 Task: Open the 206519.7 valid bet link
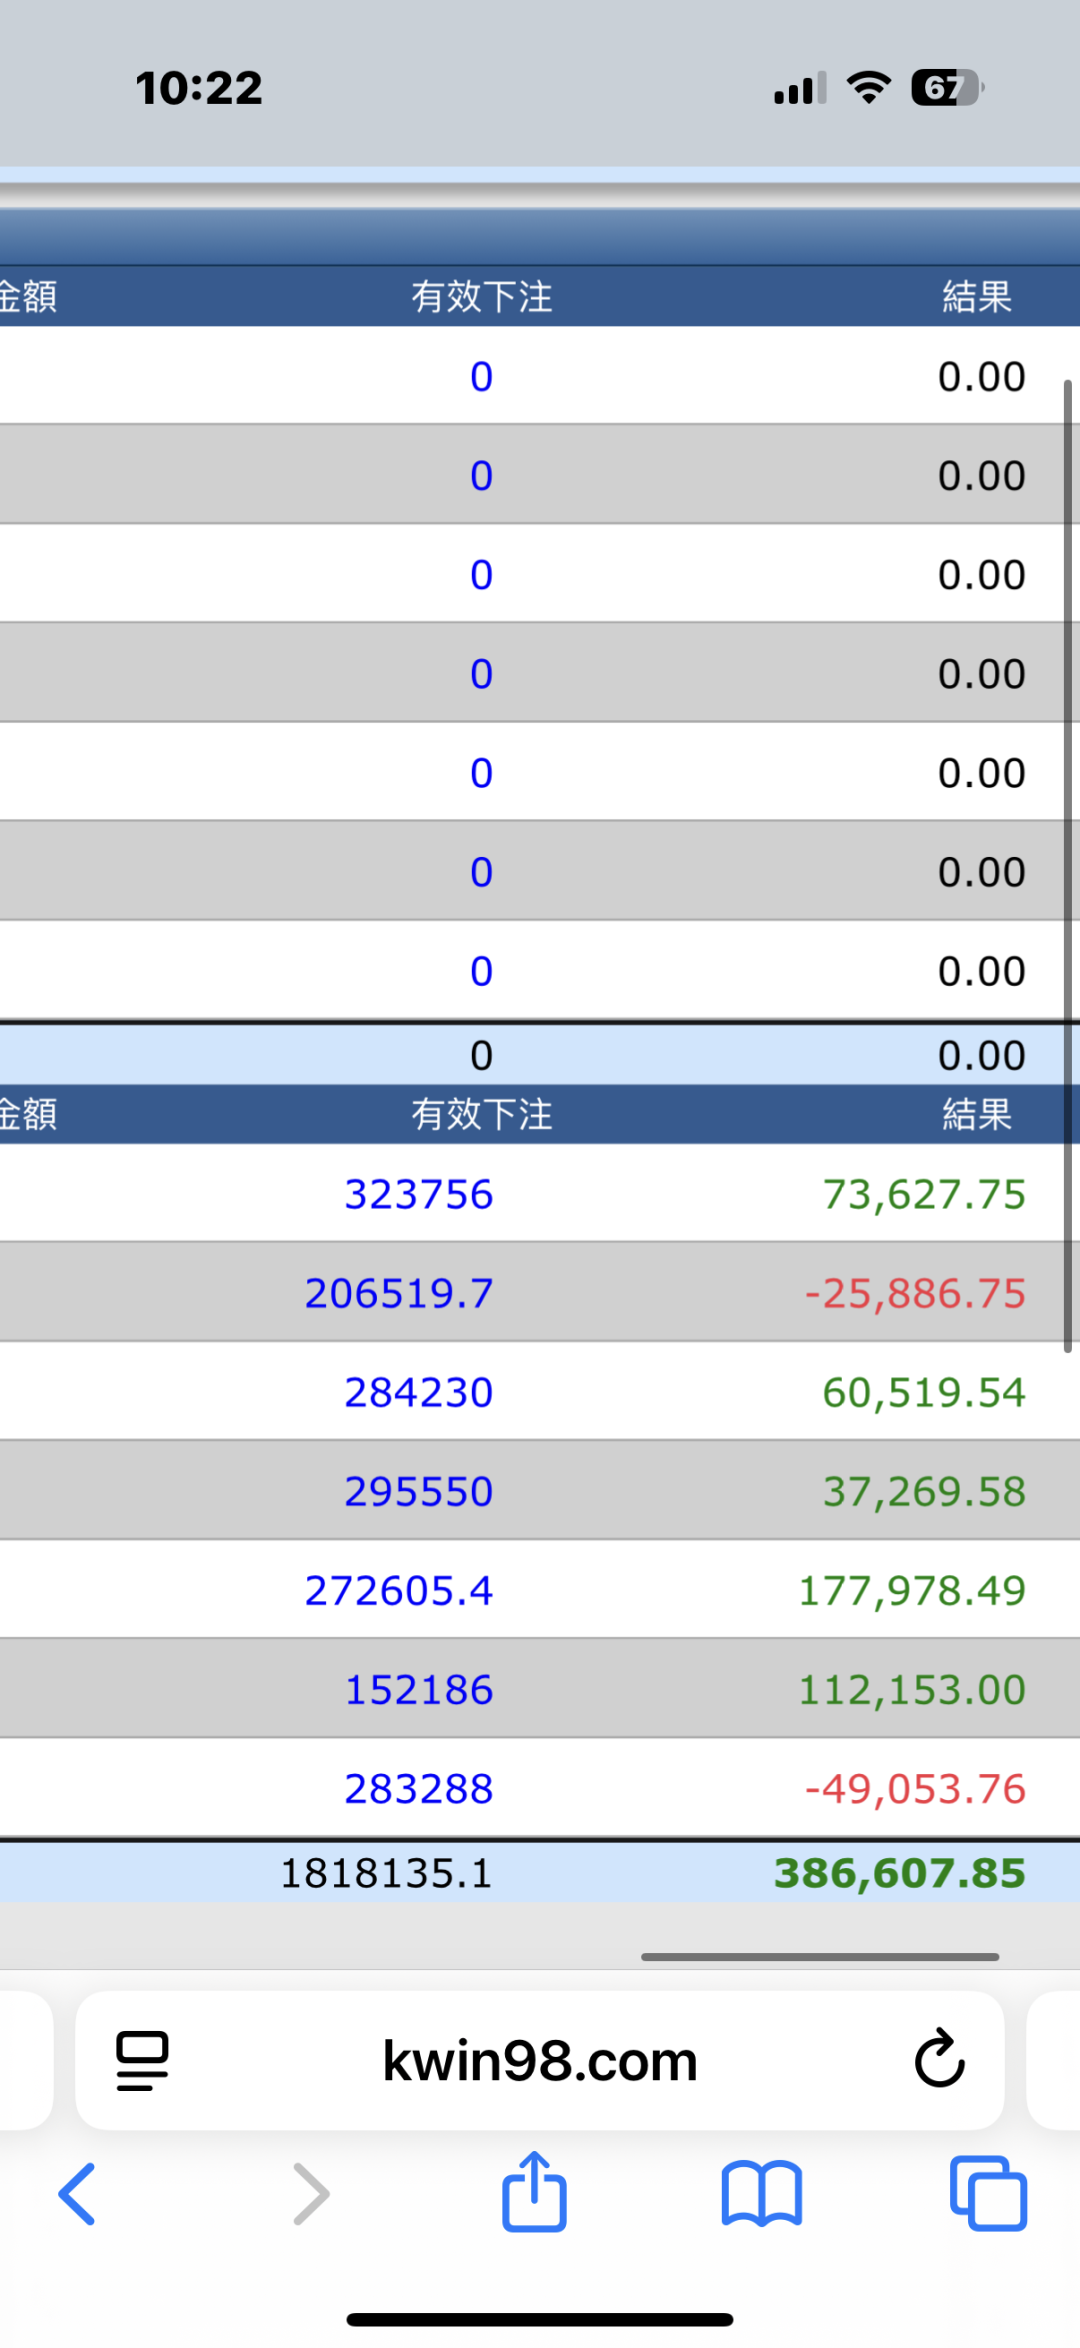(x=399, y=1293)
